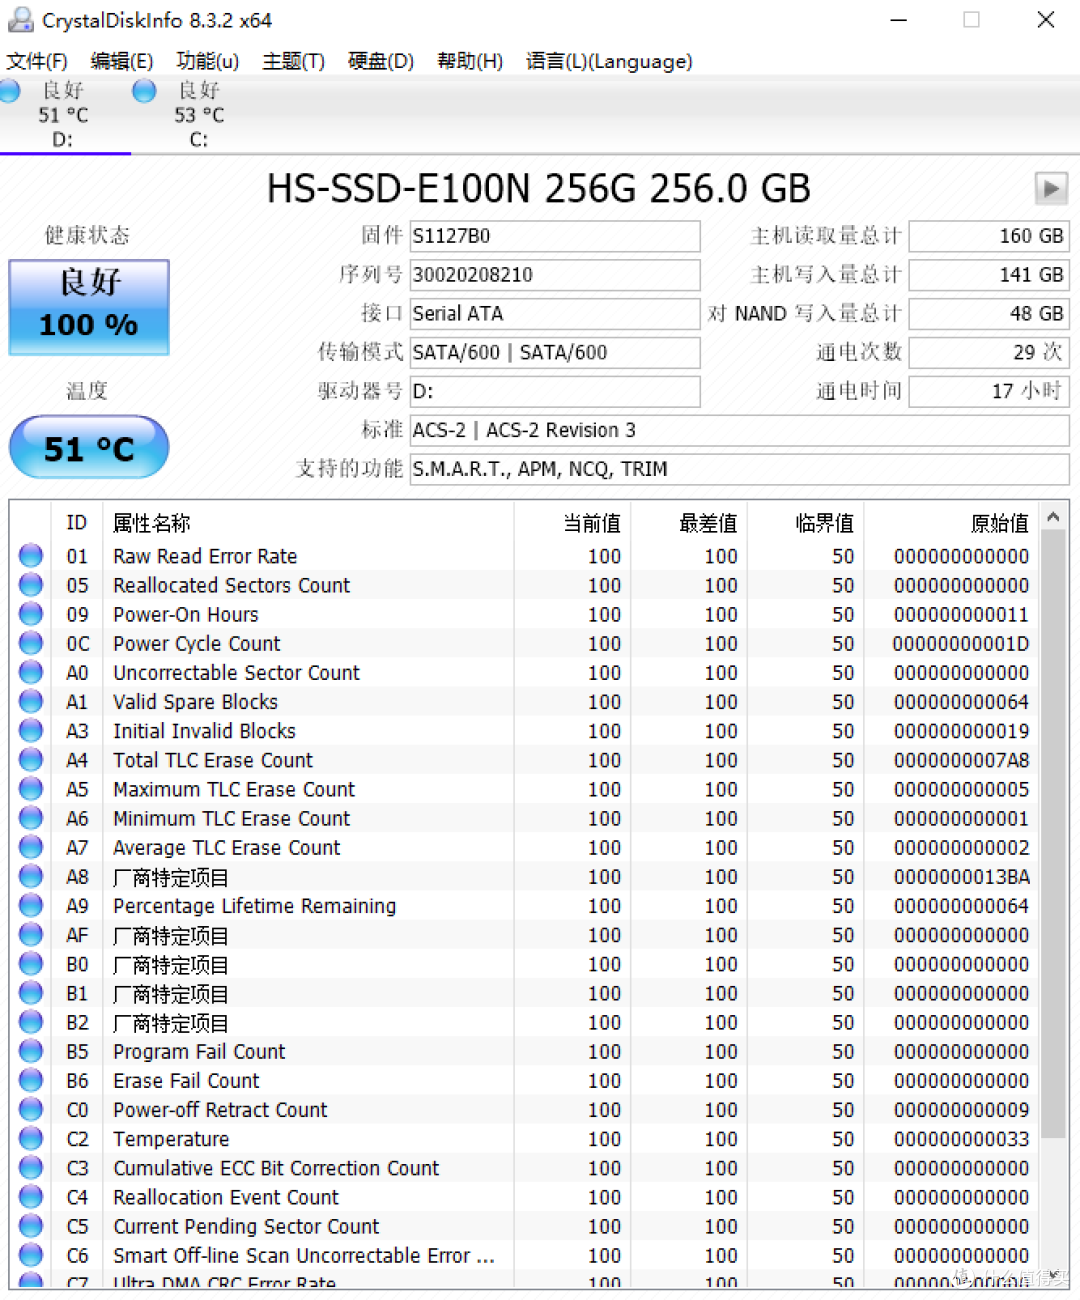Click the power-on count value 29 次

click(988, 353)
